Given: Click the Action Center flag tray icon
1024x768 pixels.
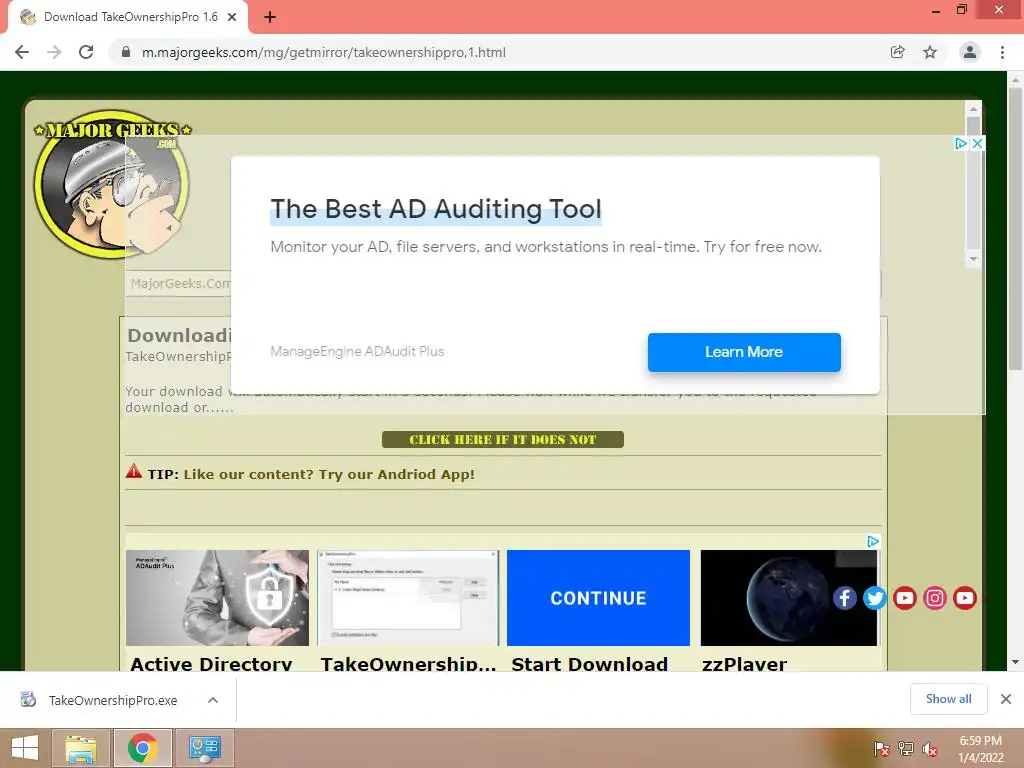Looking at the screenshot, I should [x=881, y=749].
